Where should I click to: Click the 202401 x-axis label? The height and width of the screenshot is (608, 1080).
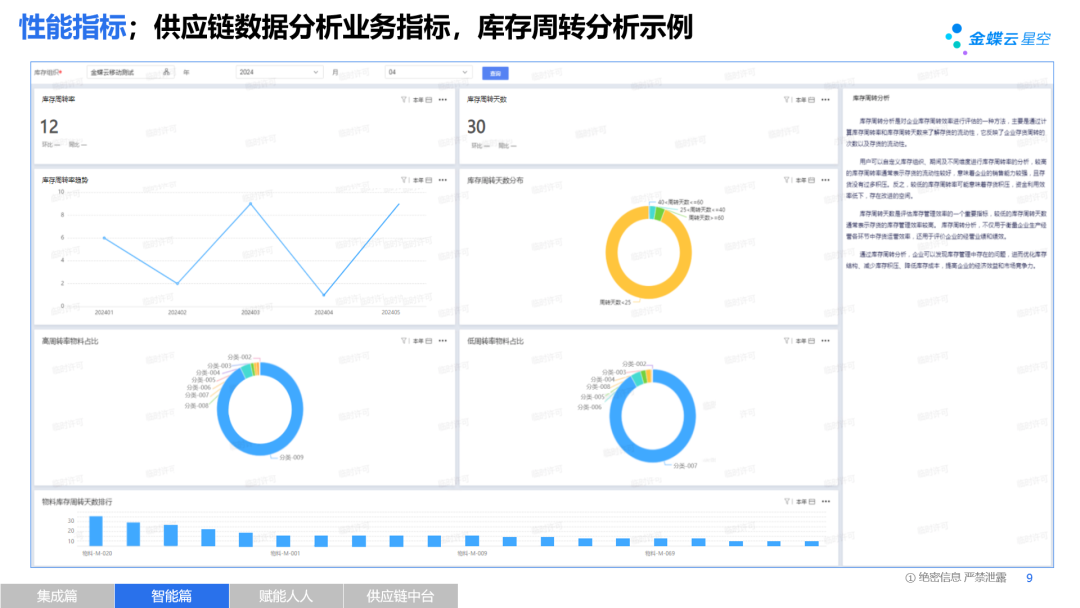[x=104, y=313]
